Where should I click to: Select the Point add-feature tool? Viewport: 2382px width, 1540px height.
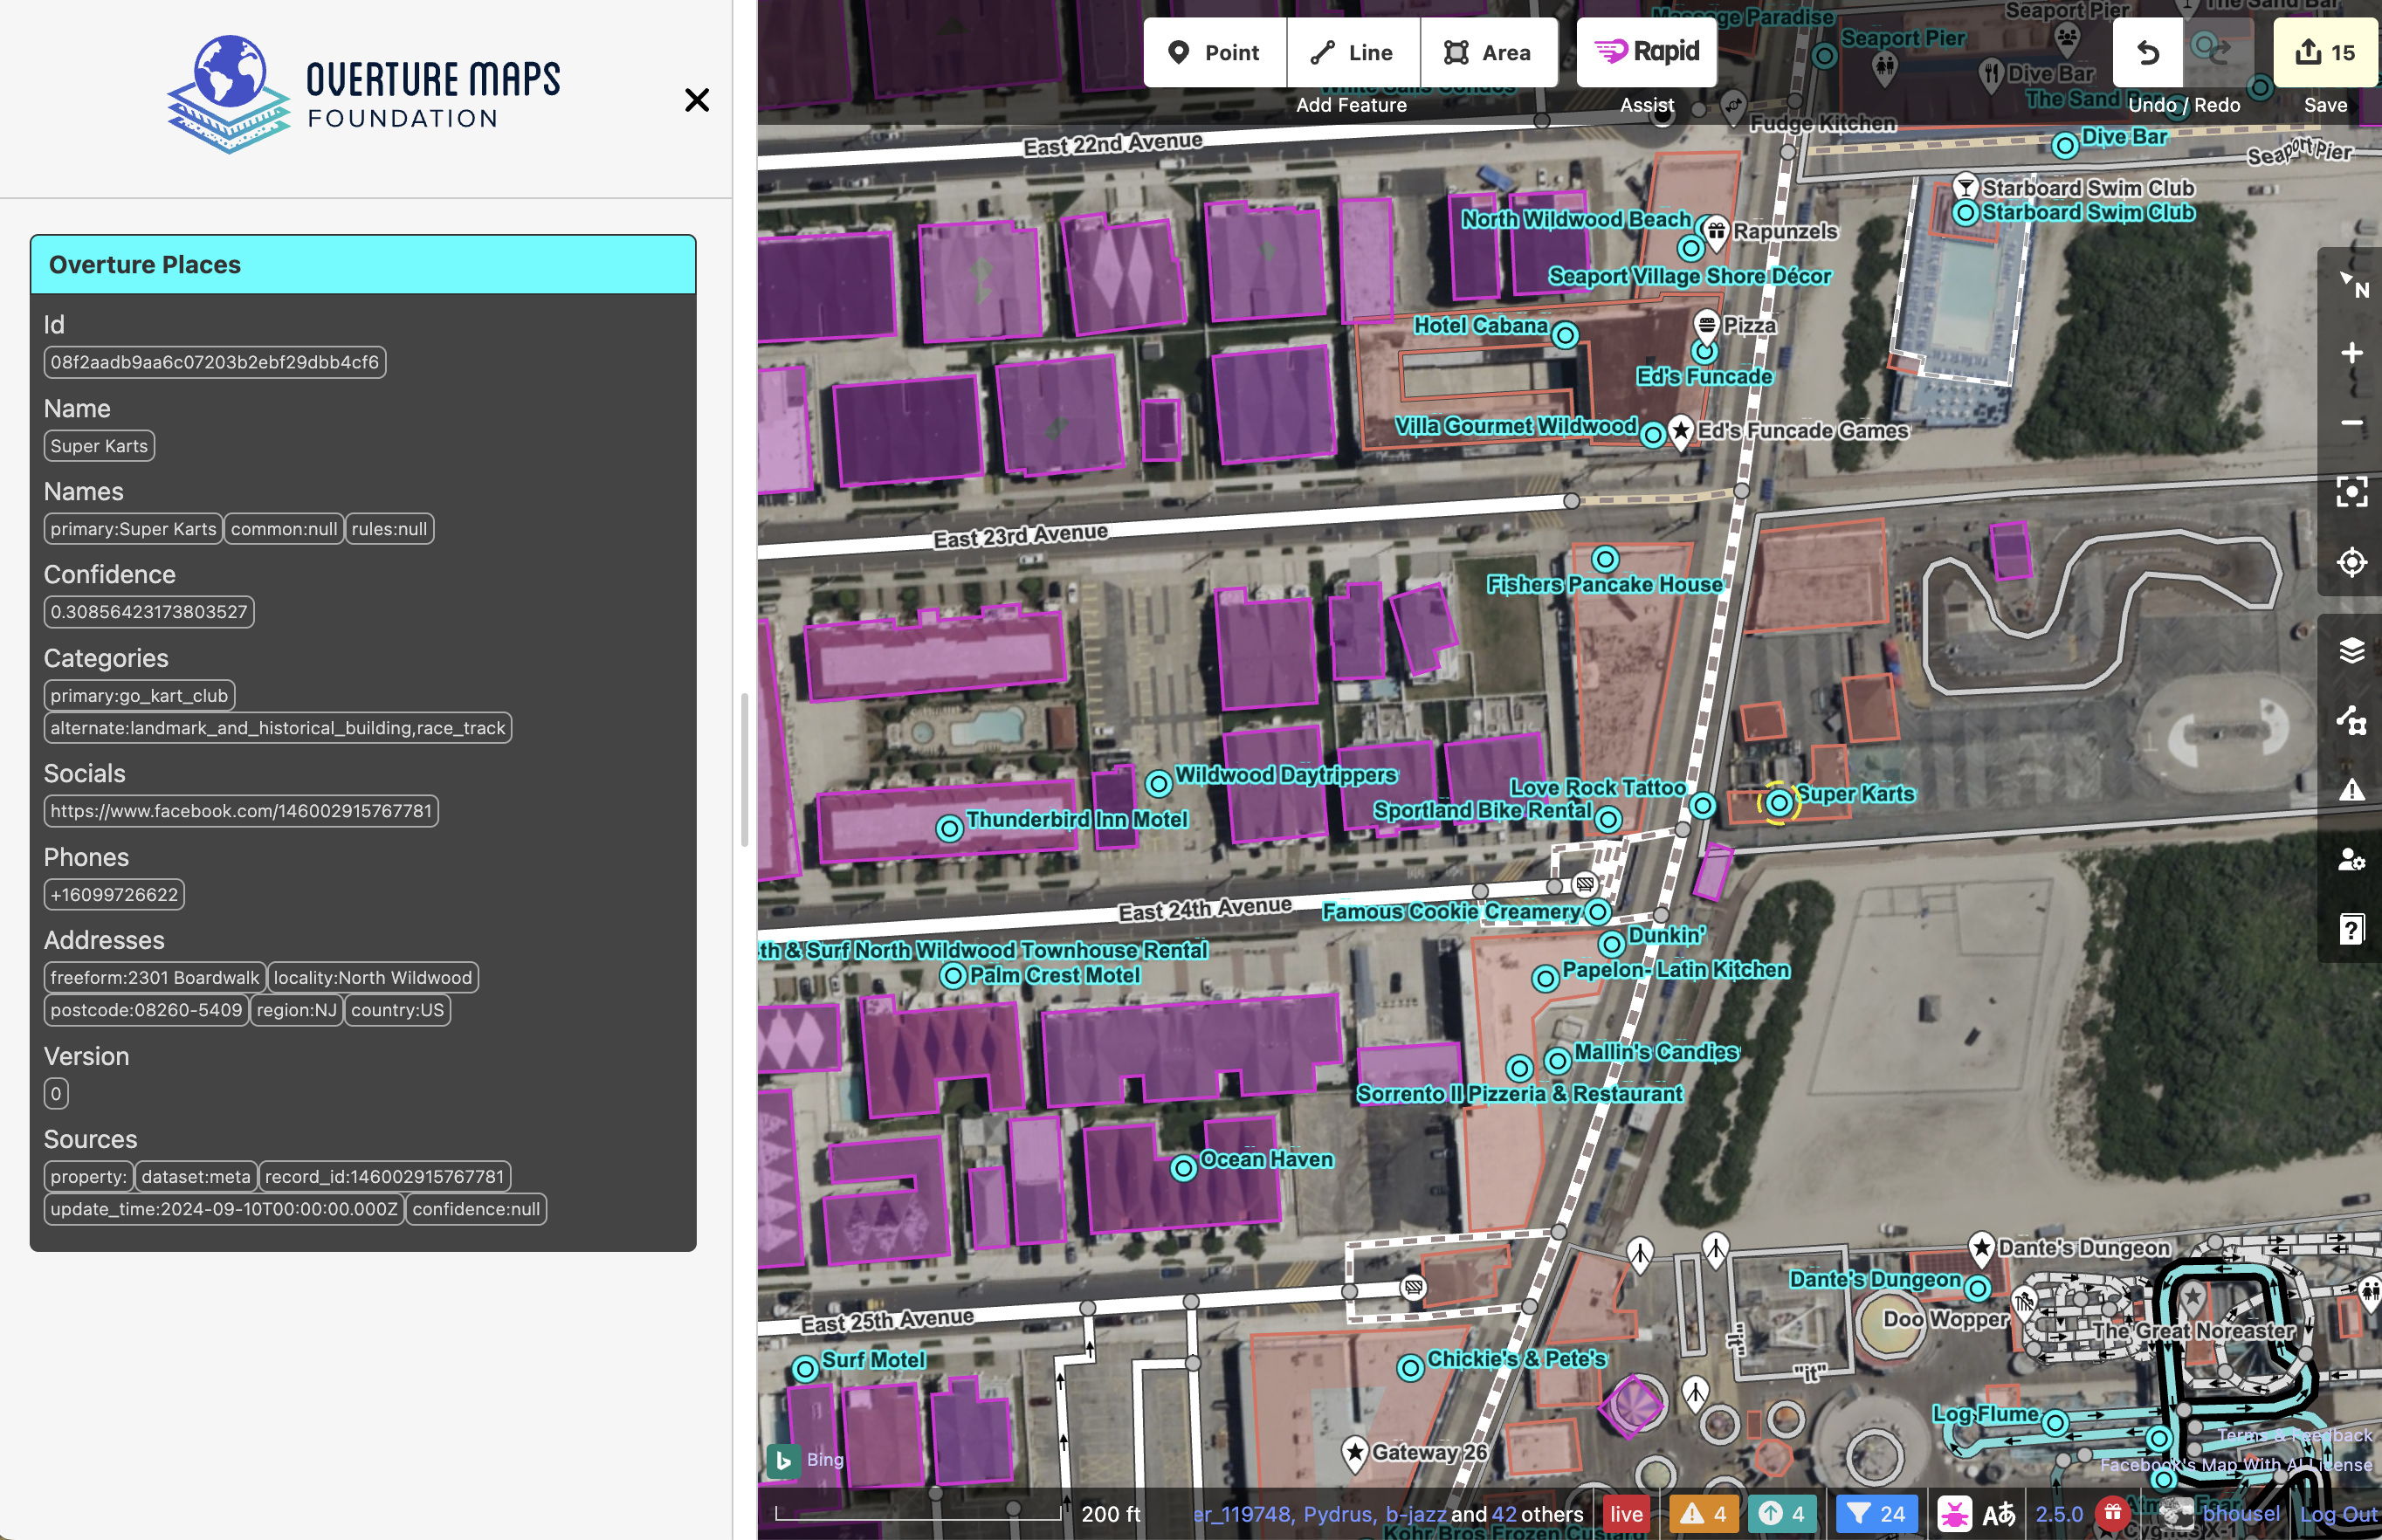(x=1215, y=52)
